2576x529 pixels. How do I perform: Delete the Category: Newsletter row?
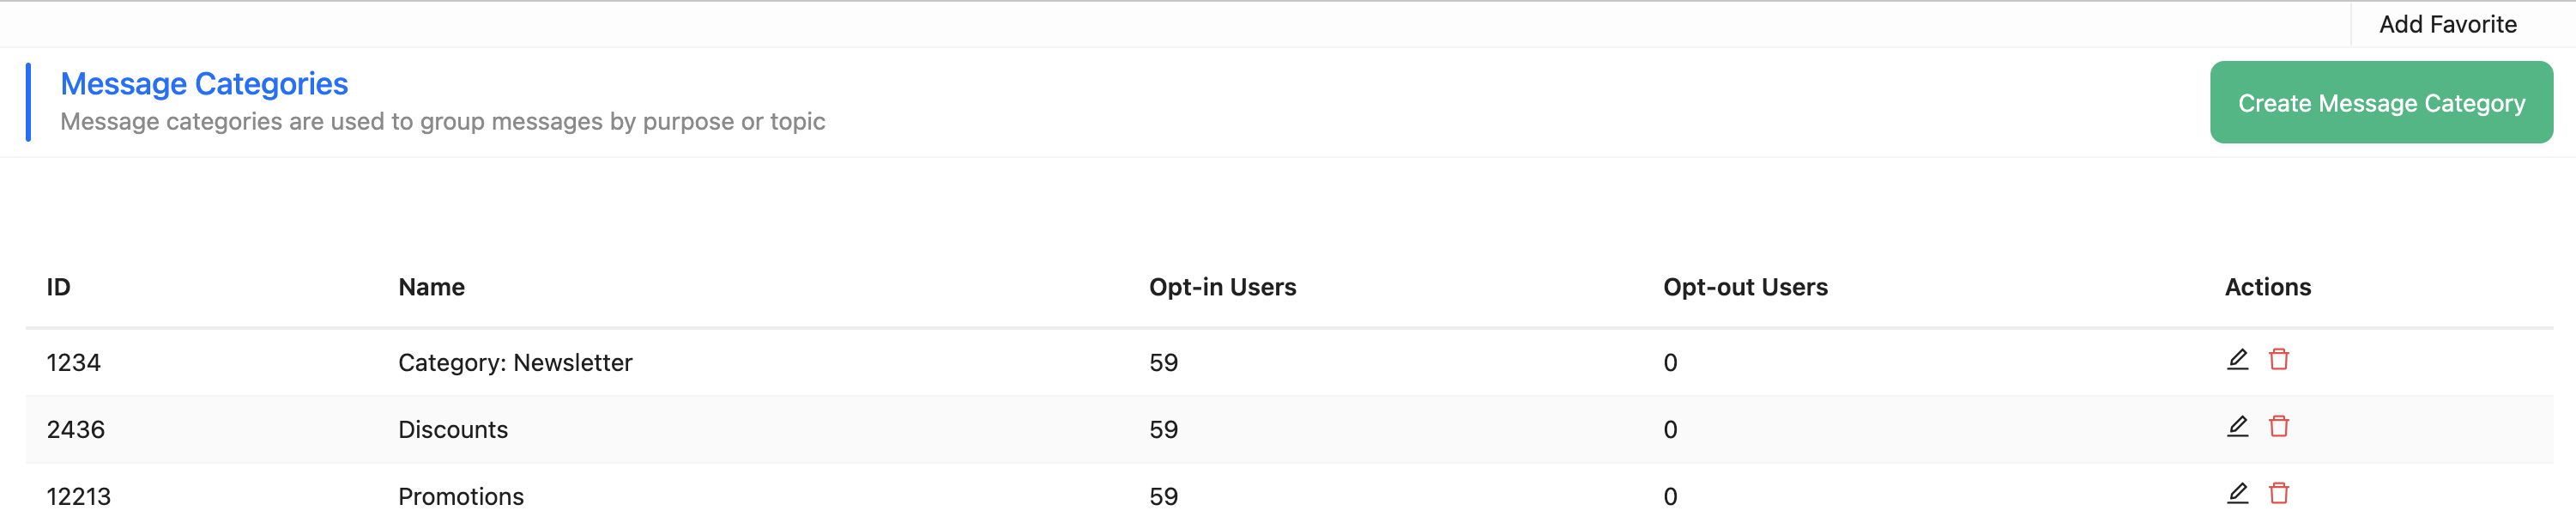pos(2279,360)
